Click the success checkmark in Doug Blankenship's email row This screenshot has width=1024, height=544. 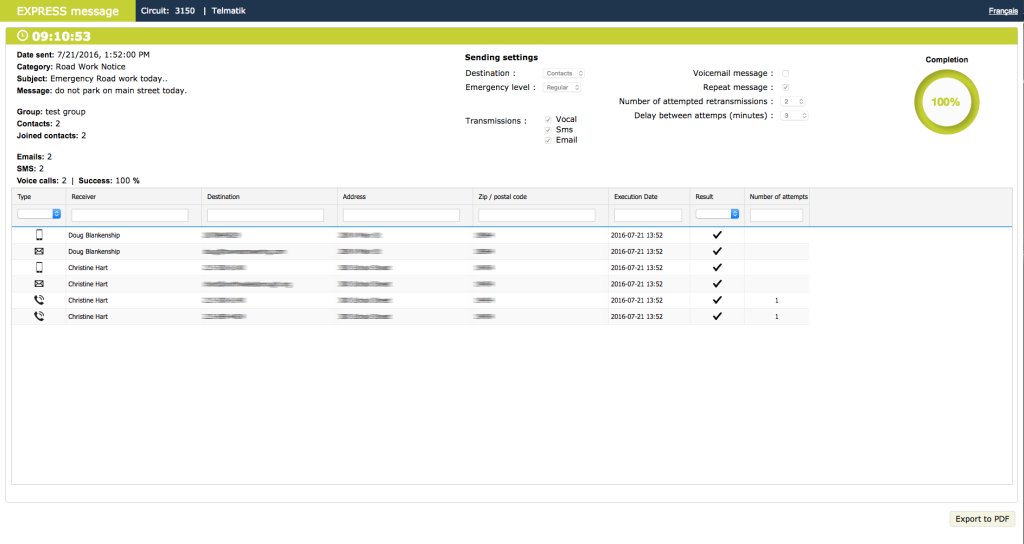click(x=717, y=251)
